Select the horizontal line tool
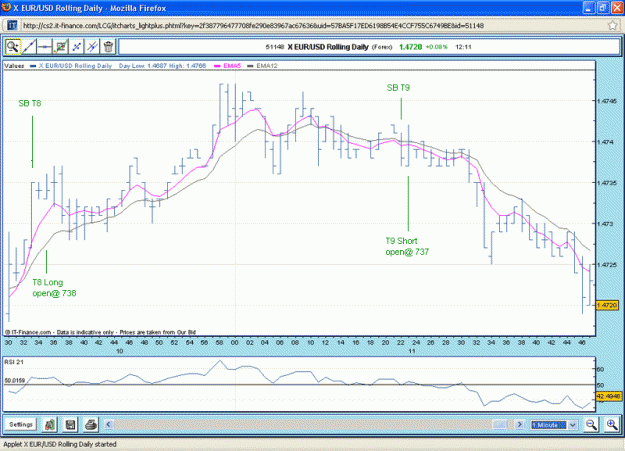Screen dimensions: 625x451 click(x=45, y=47)
